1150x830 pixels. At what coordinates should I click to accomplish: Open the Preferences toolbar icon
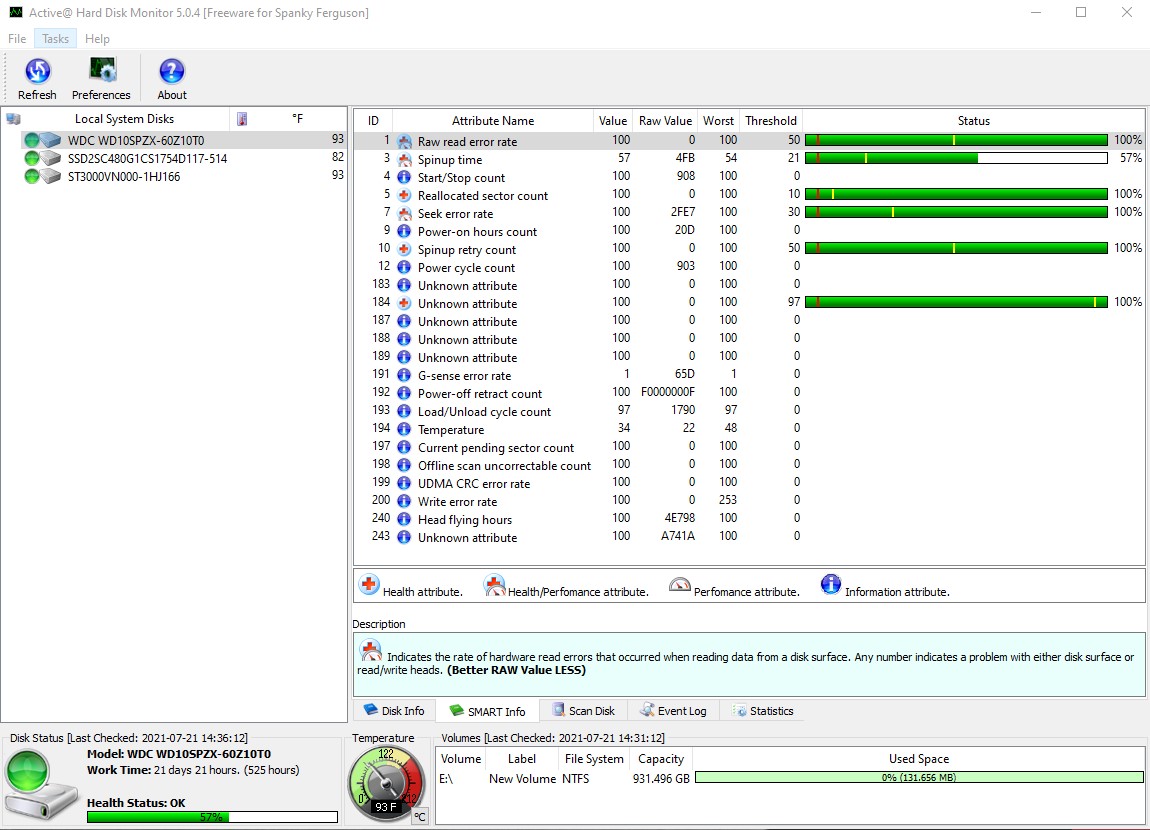pos(101,72)
